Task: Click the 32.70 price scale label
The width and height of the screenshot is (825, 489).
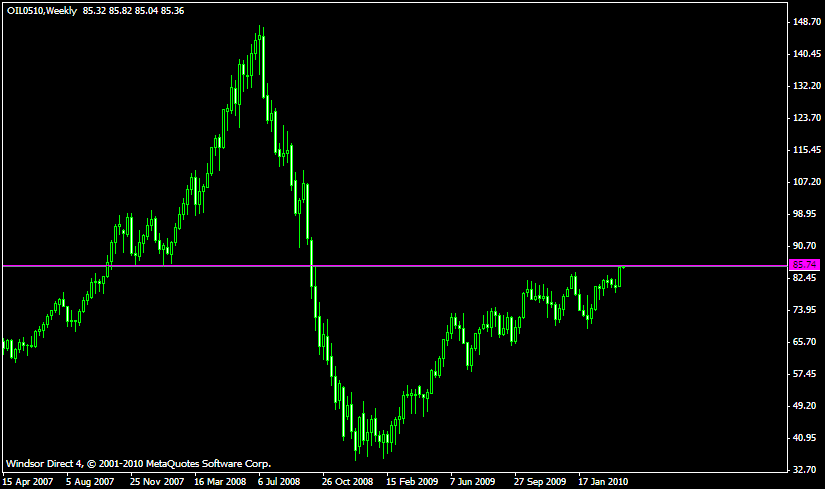Action: 805,469
